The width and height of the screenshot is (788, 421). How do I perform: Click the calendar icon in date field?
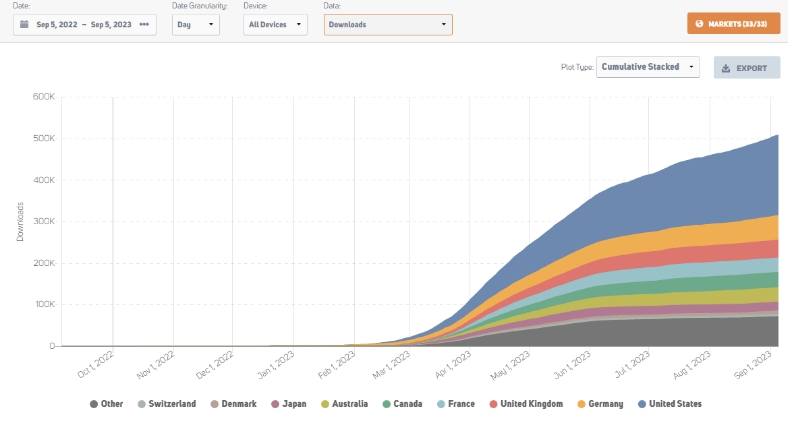tap(24, 24)
